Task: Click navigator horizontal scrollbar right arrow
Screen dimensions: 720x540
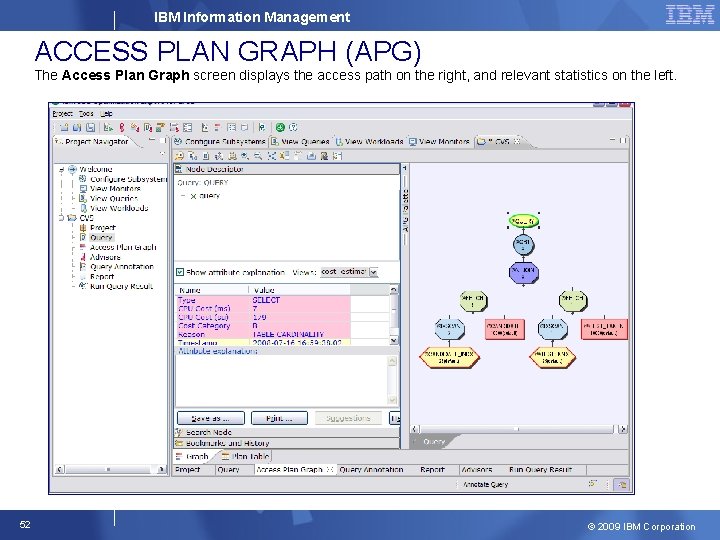Action: click(x=161, y=470)
